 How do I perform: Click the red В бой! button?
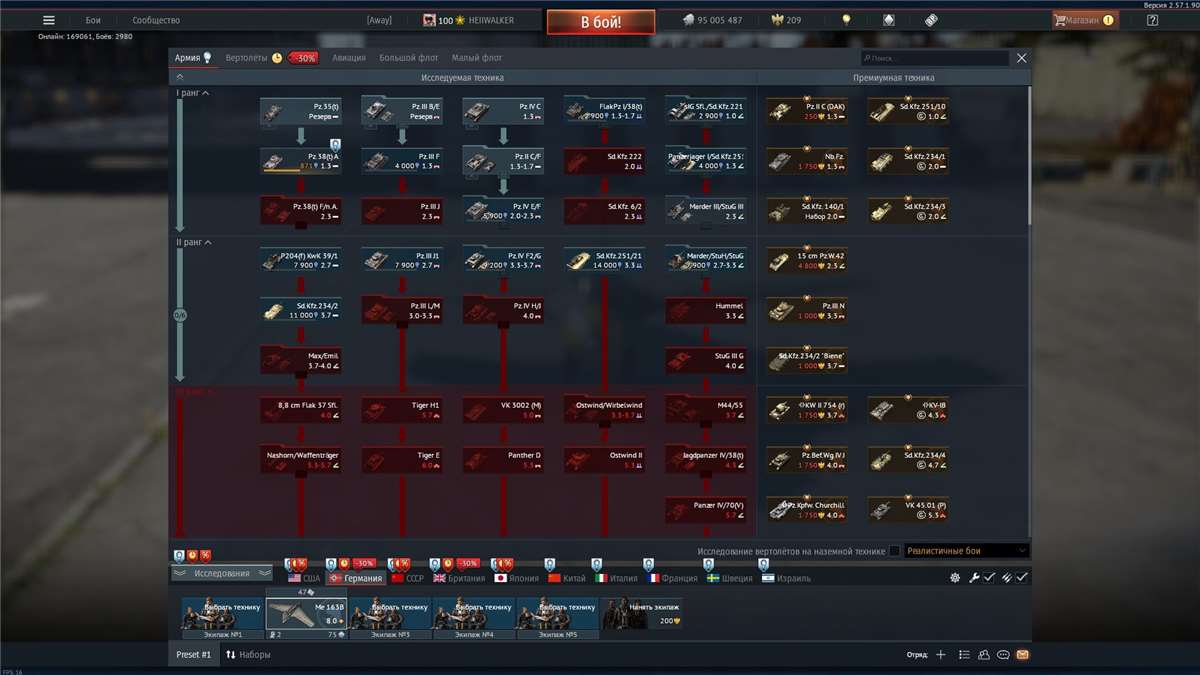(601, 21)
